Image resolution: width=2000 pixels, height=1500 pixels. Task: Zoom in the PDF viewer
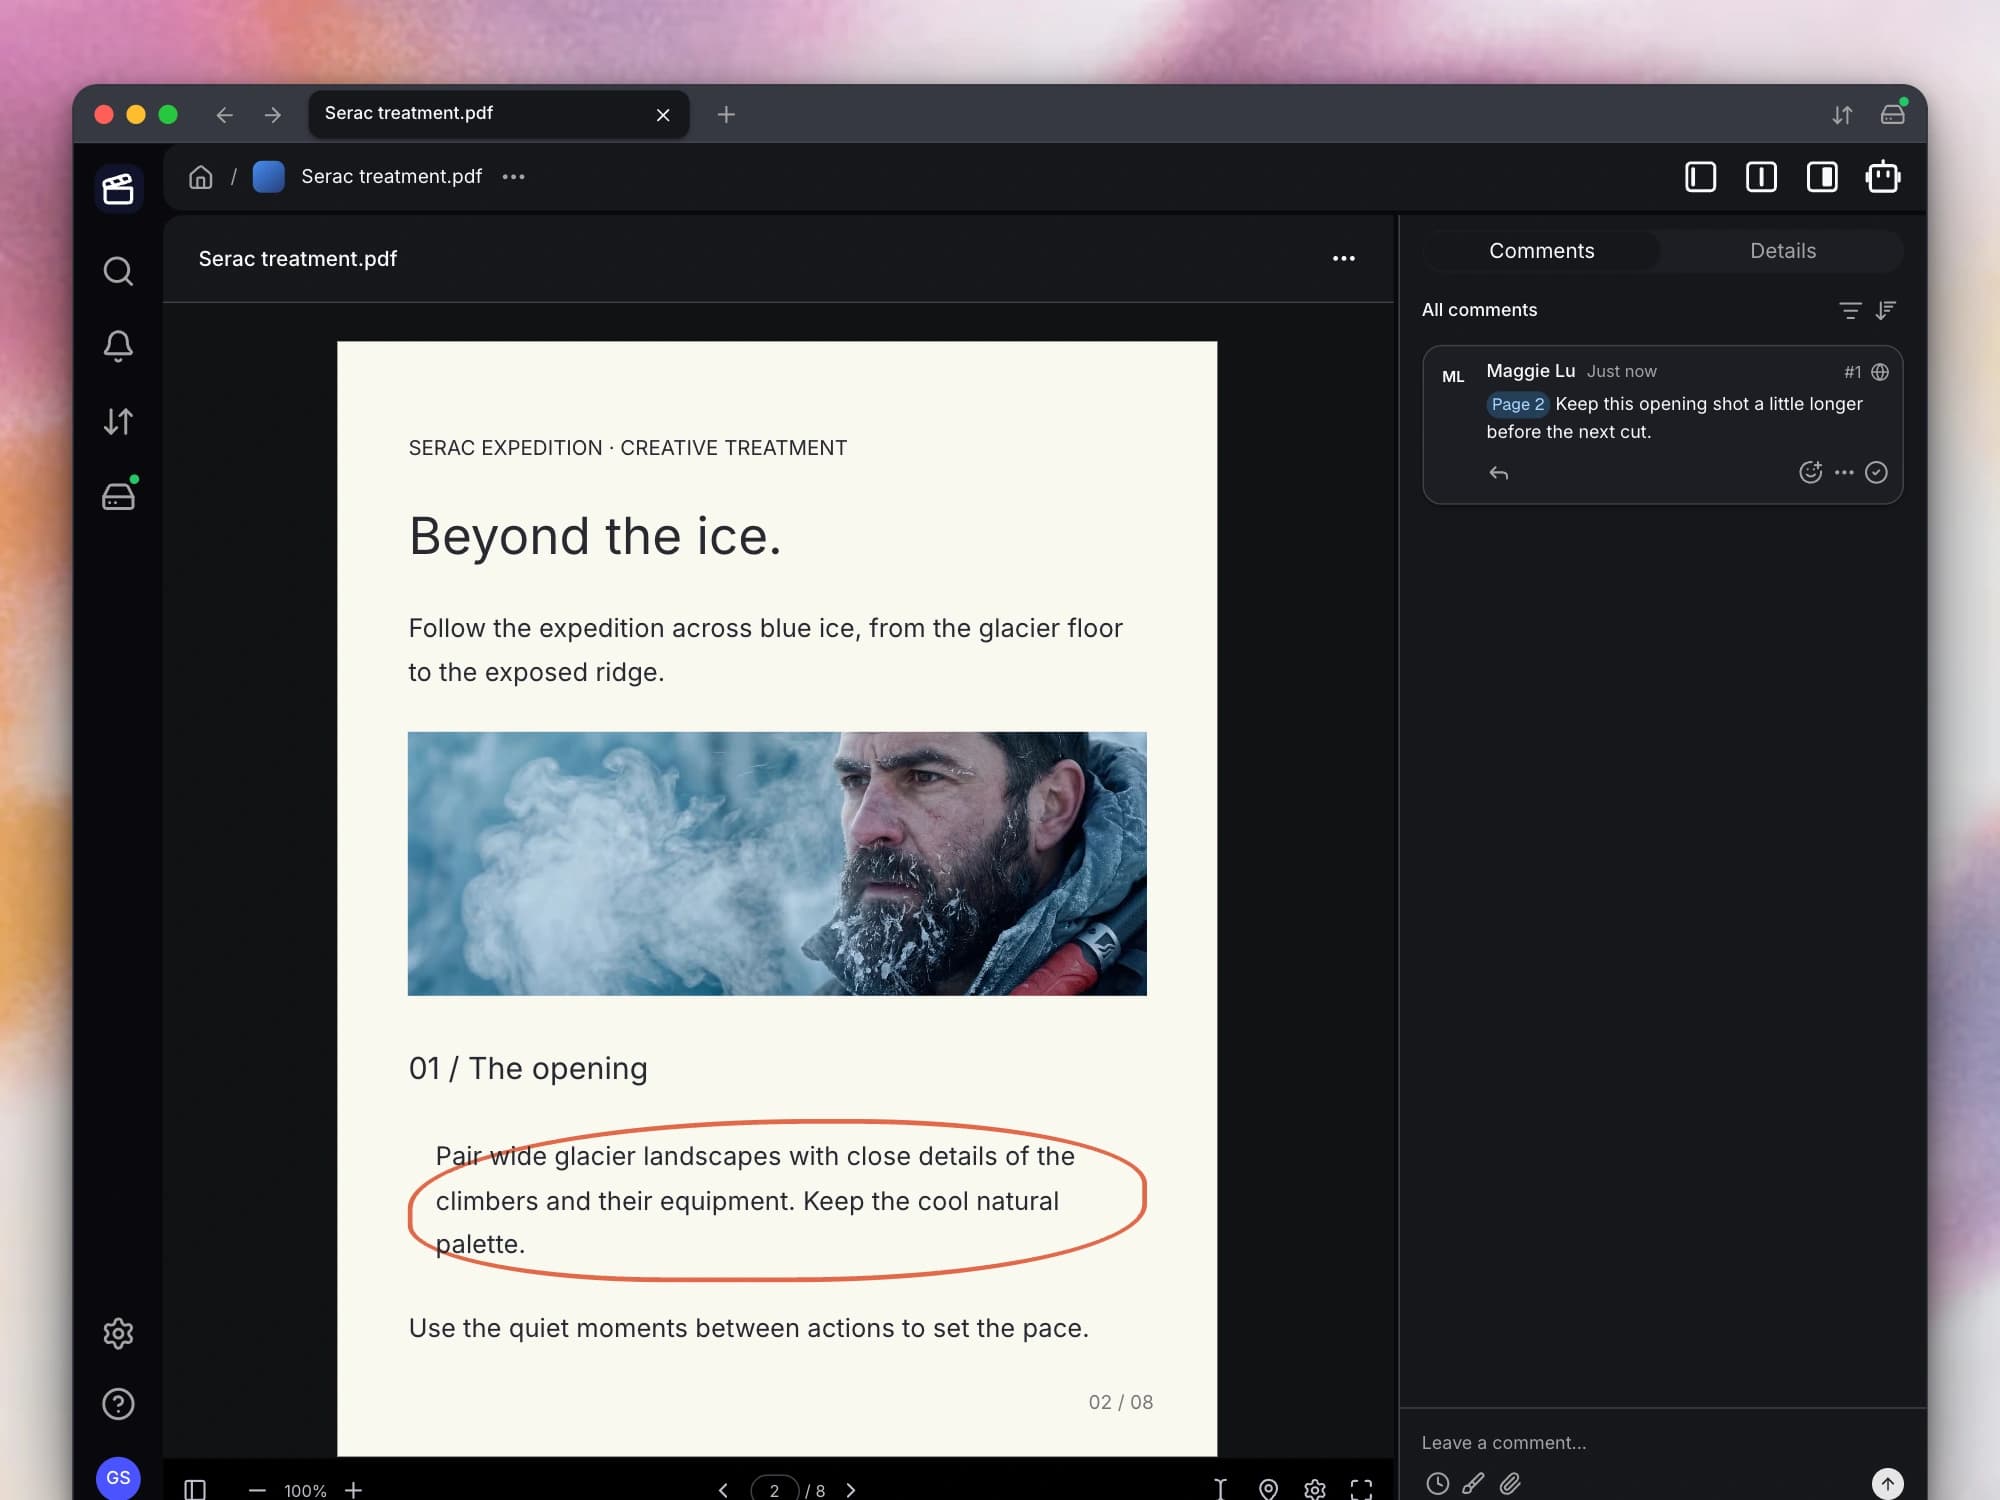click(353, 1490)
